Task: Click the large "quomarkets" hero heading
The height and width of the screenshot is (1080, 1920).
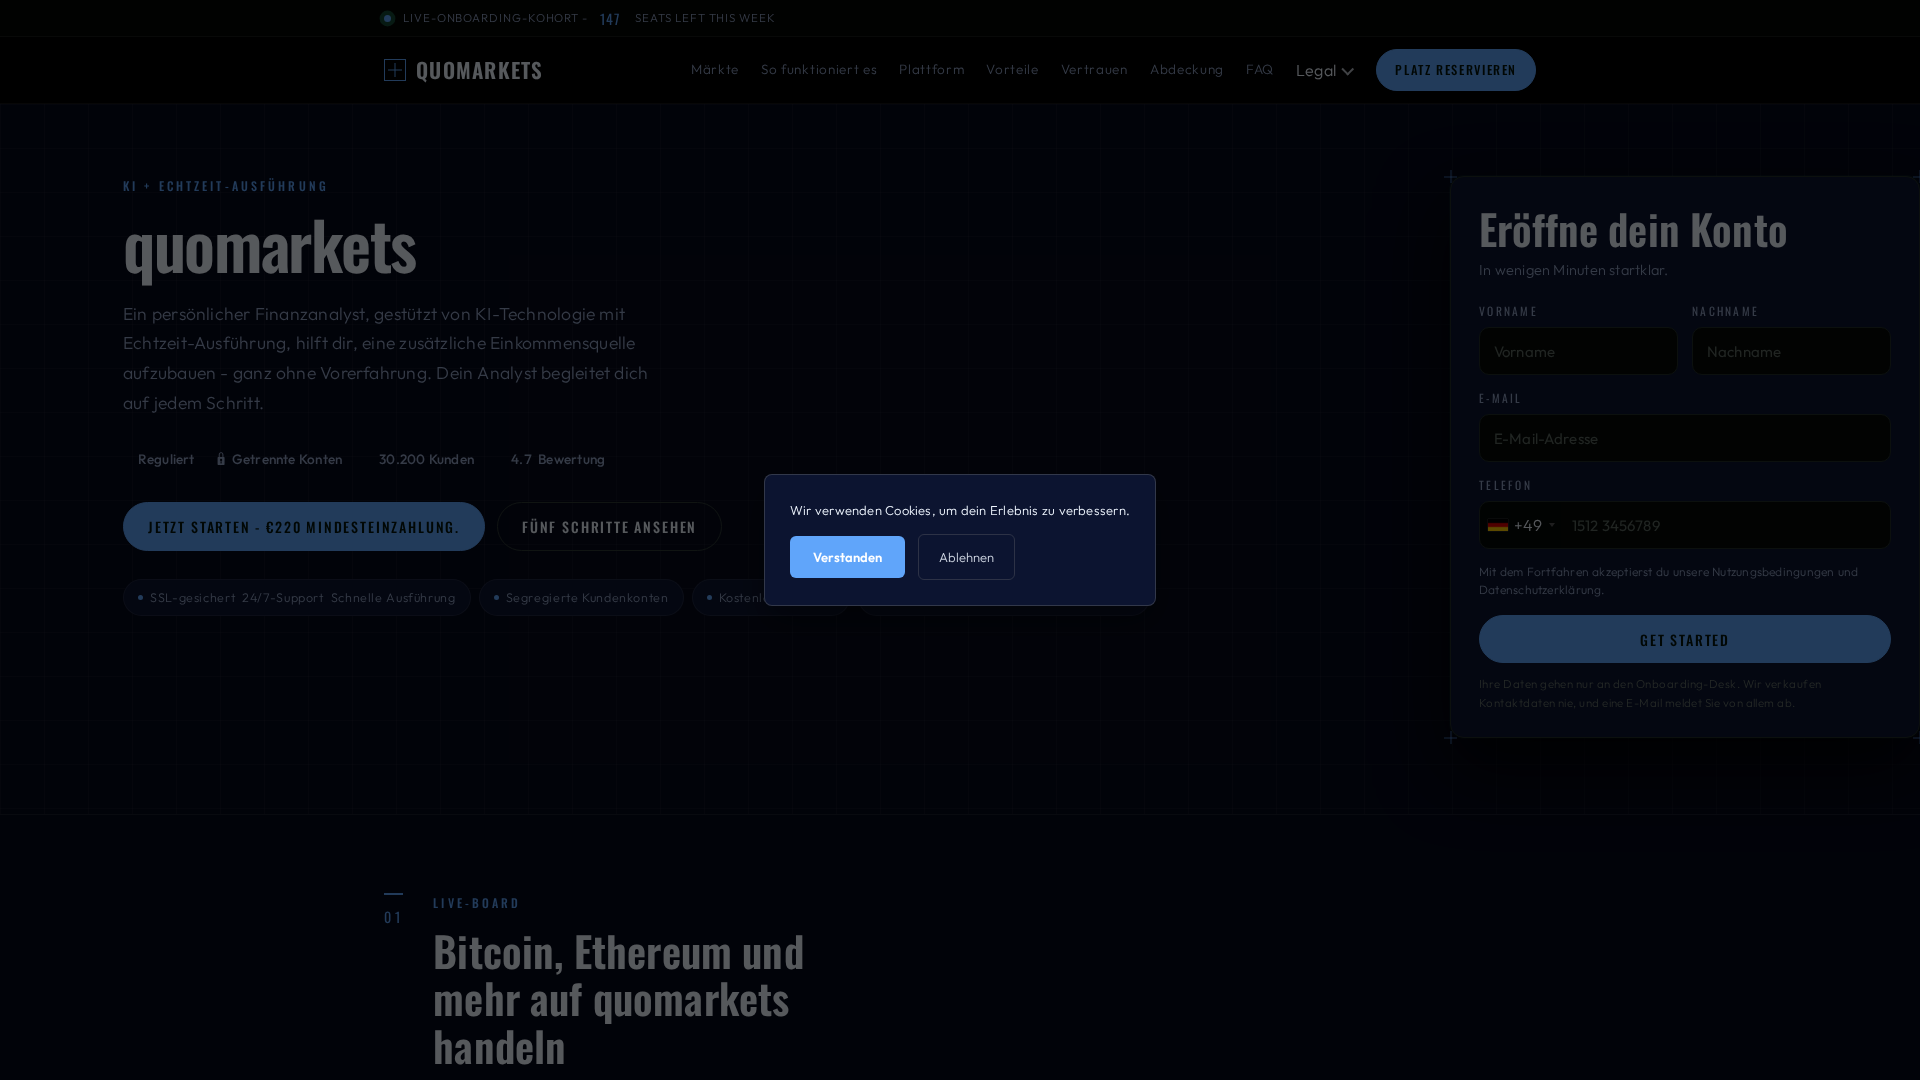Action: tap(270, 246)
